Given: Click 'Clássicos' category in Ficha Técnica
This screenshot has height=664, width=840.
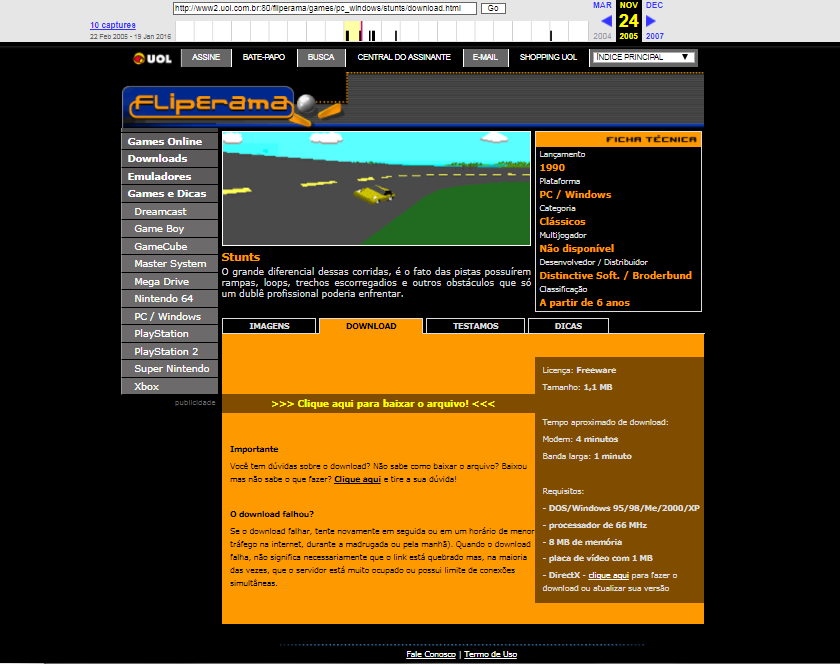Looking at the screenshot, I should [562, 222].
